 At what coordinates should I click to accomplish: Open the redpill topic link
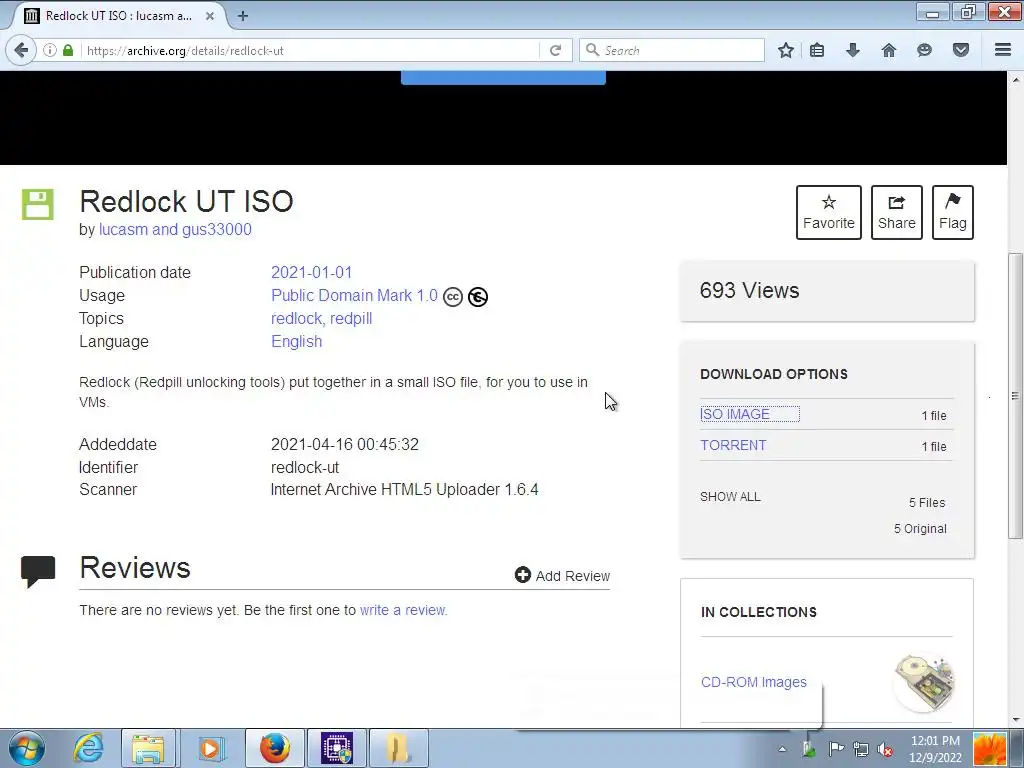351,319
